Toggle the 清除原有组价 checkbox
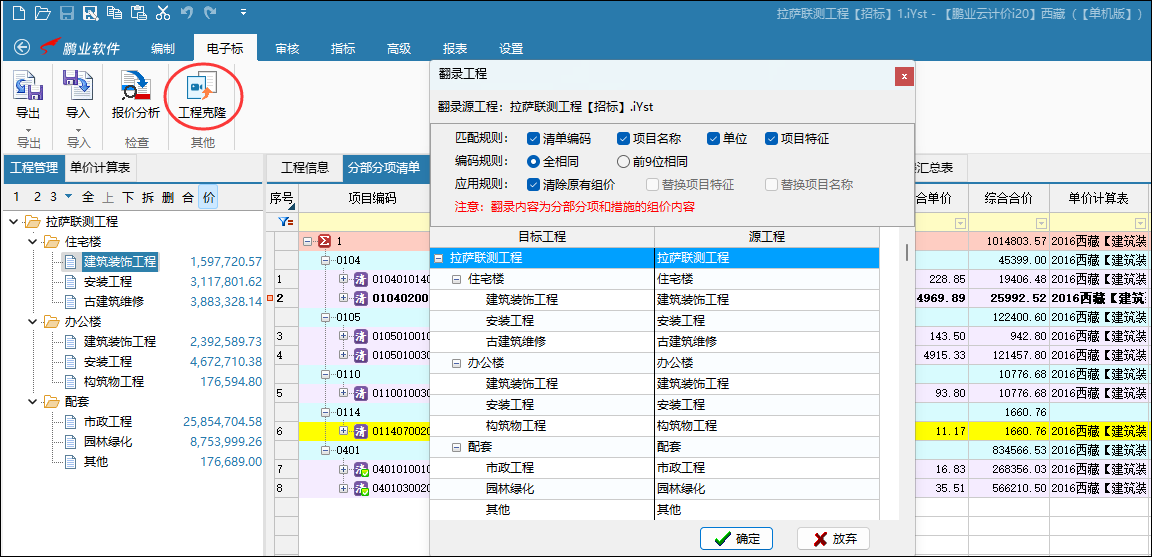The image size is (1152, 557). tap(533, 184)
